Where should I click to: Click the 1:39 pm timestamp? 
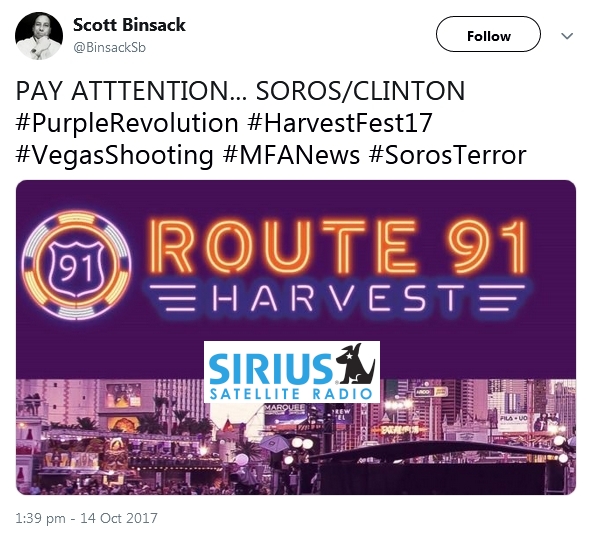click(x=40, y=518)
